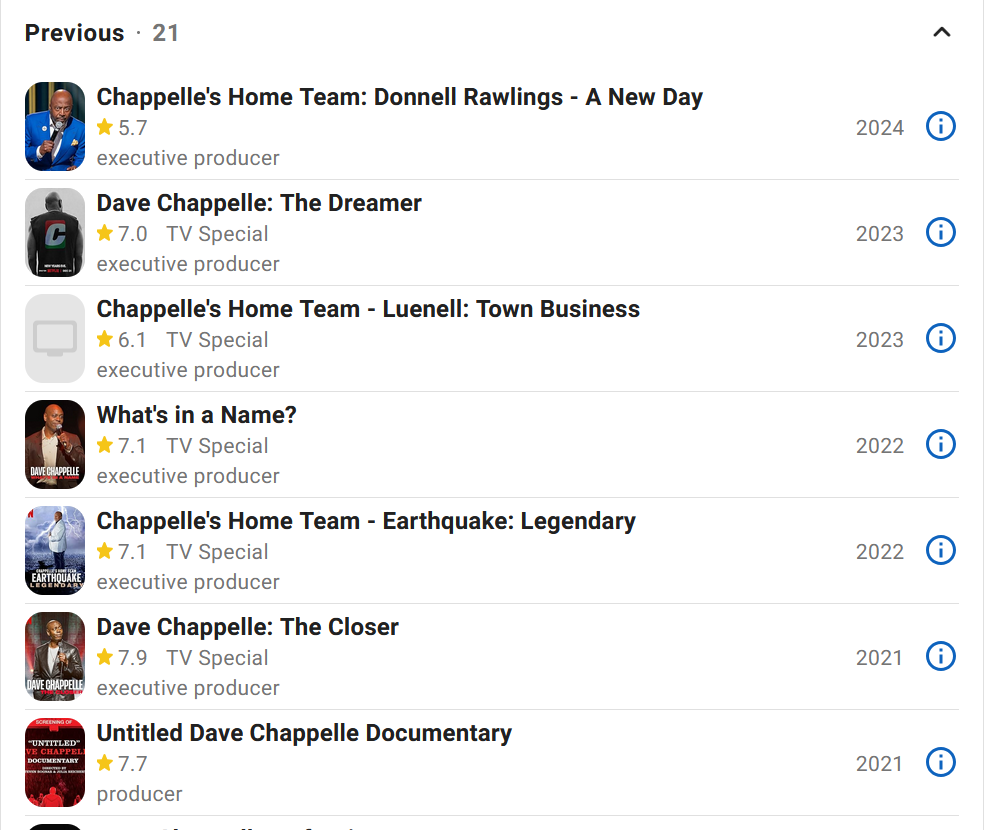The width and height of the screenshot is (988, 830).
Task: Show info for Luenell: Town Business
Action: (940, 339)
